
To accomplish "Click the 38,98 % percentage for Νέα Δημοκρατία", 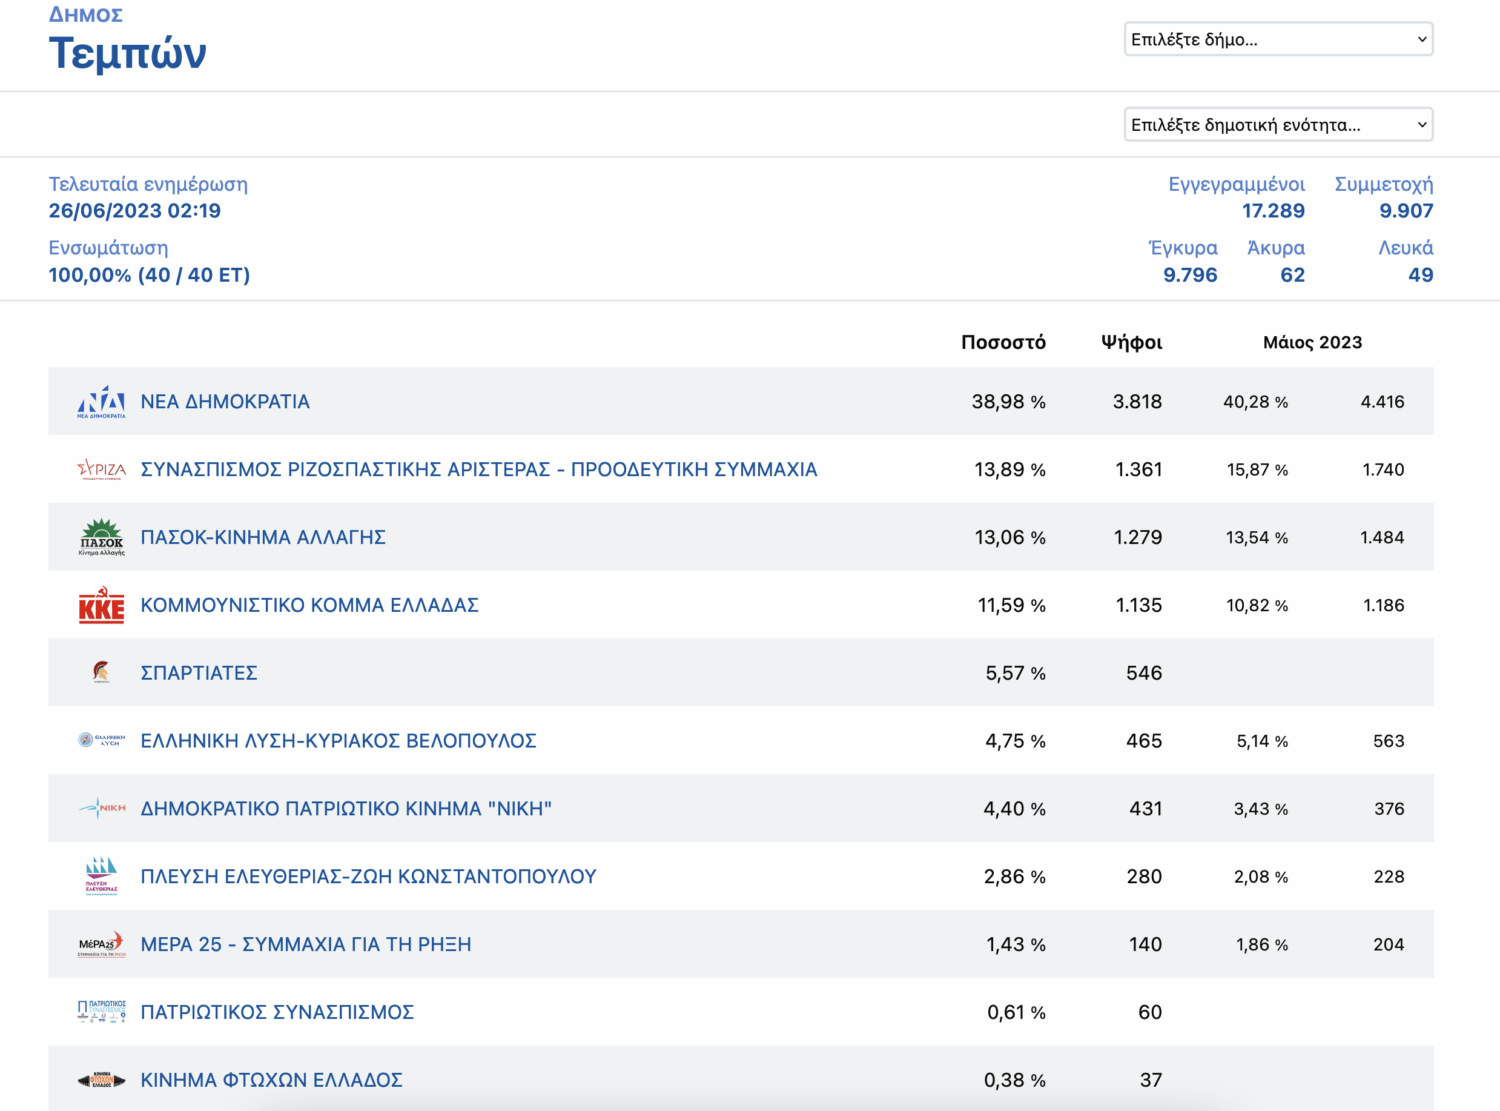I will [1009, 402].
